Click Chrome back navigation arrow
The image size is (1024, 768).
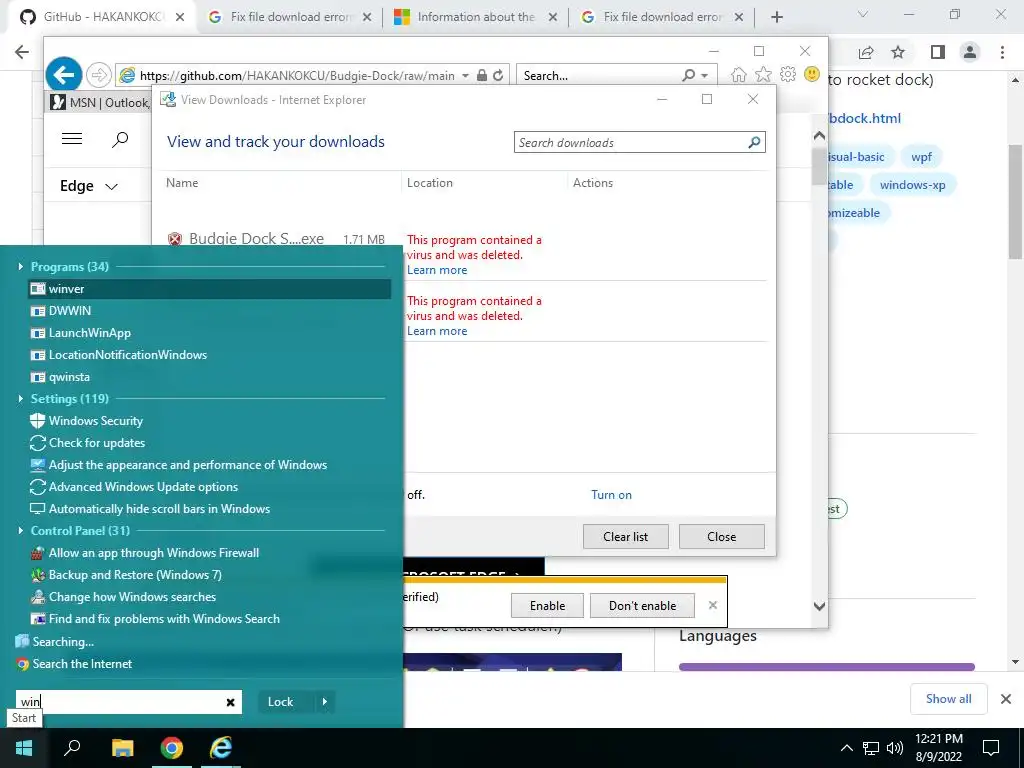pos(22,52)
